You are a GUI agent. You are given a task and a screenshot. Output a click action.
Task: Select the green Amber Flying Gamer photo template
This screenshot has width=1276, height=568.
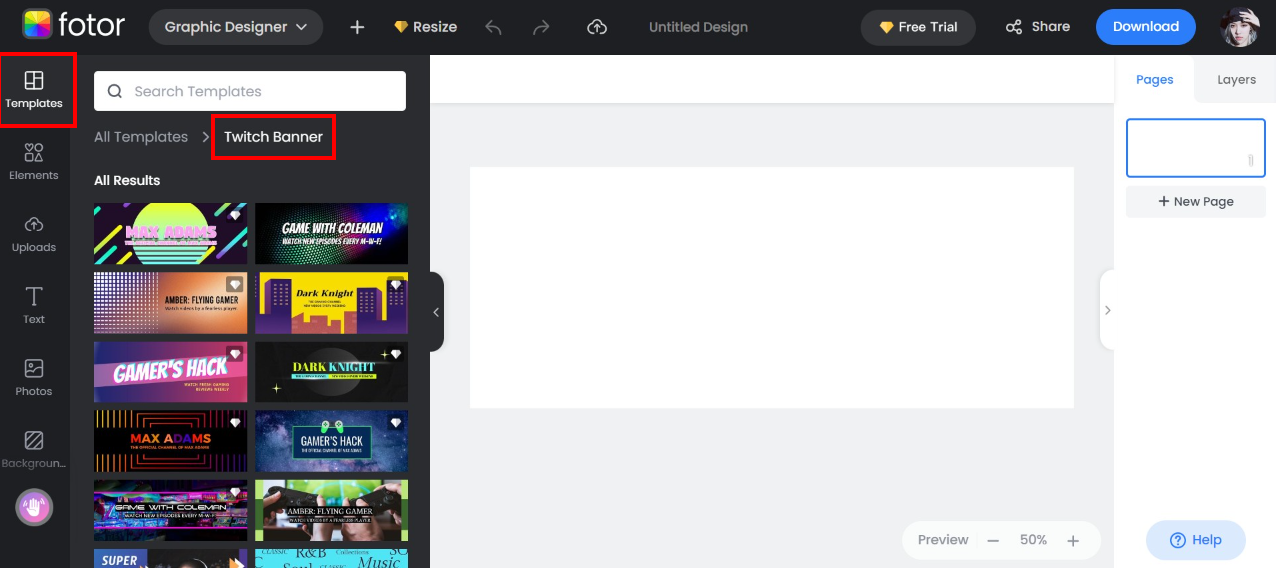pyautogui.click(x=331, y=510)
